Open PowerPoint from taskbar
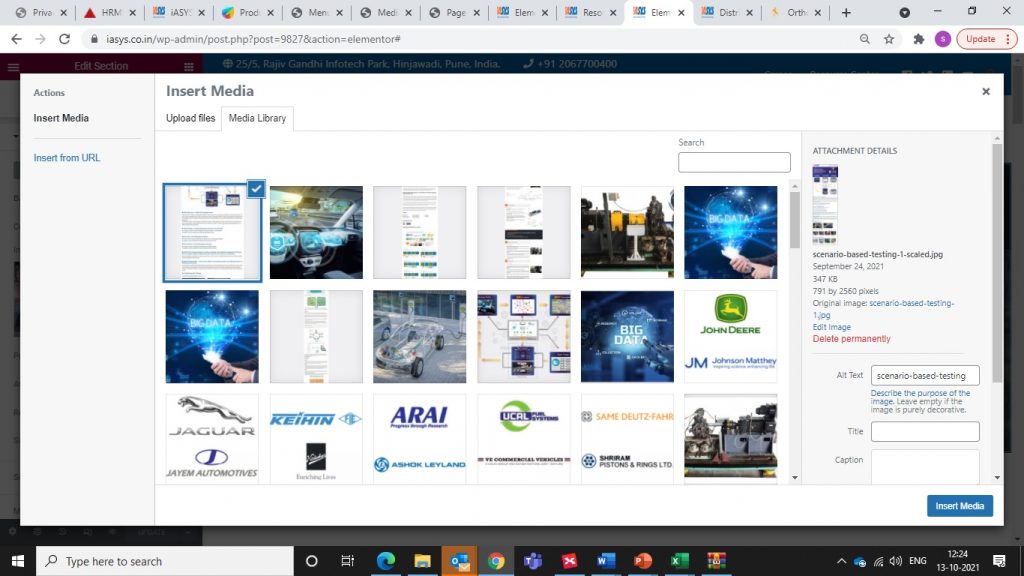 click(x=643, y=561)
